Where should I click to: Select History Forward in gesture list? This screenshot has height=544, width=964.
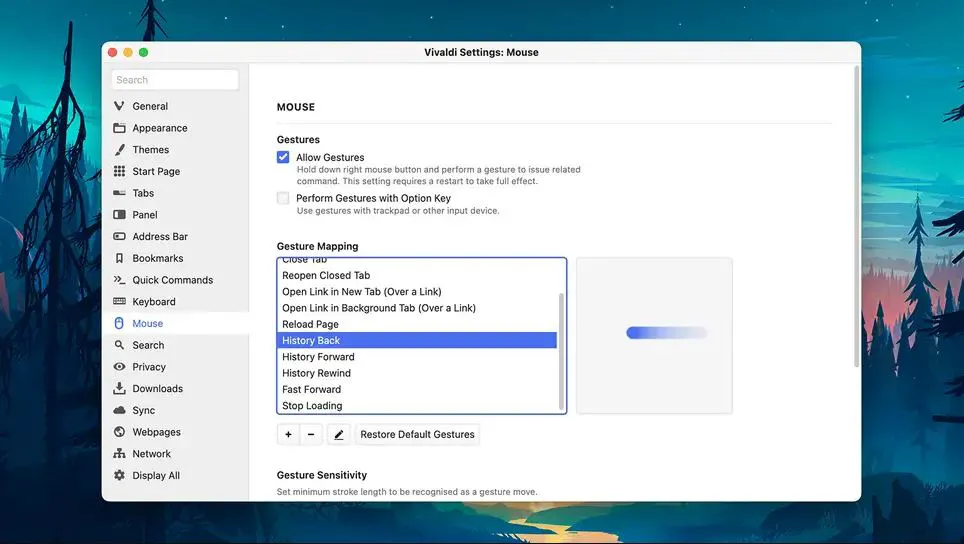(x=318, y=357)
